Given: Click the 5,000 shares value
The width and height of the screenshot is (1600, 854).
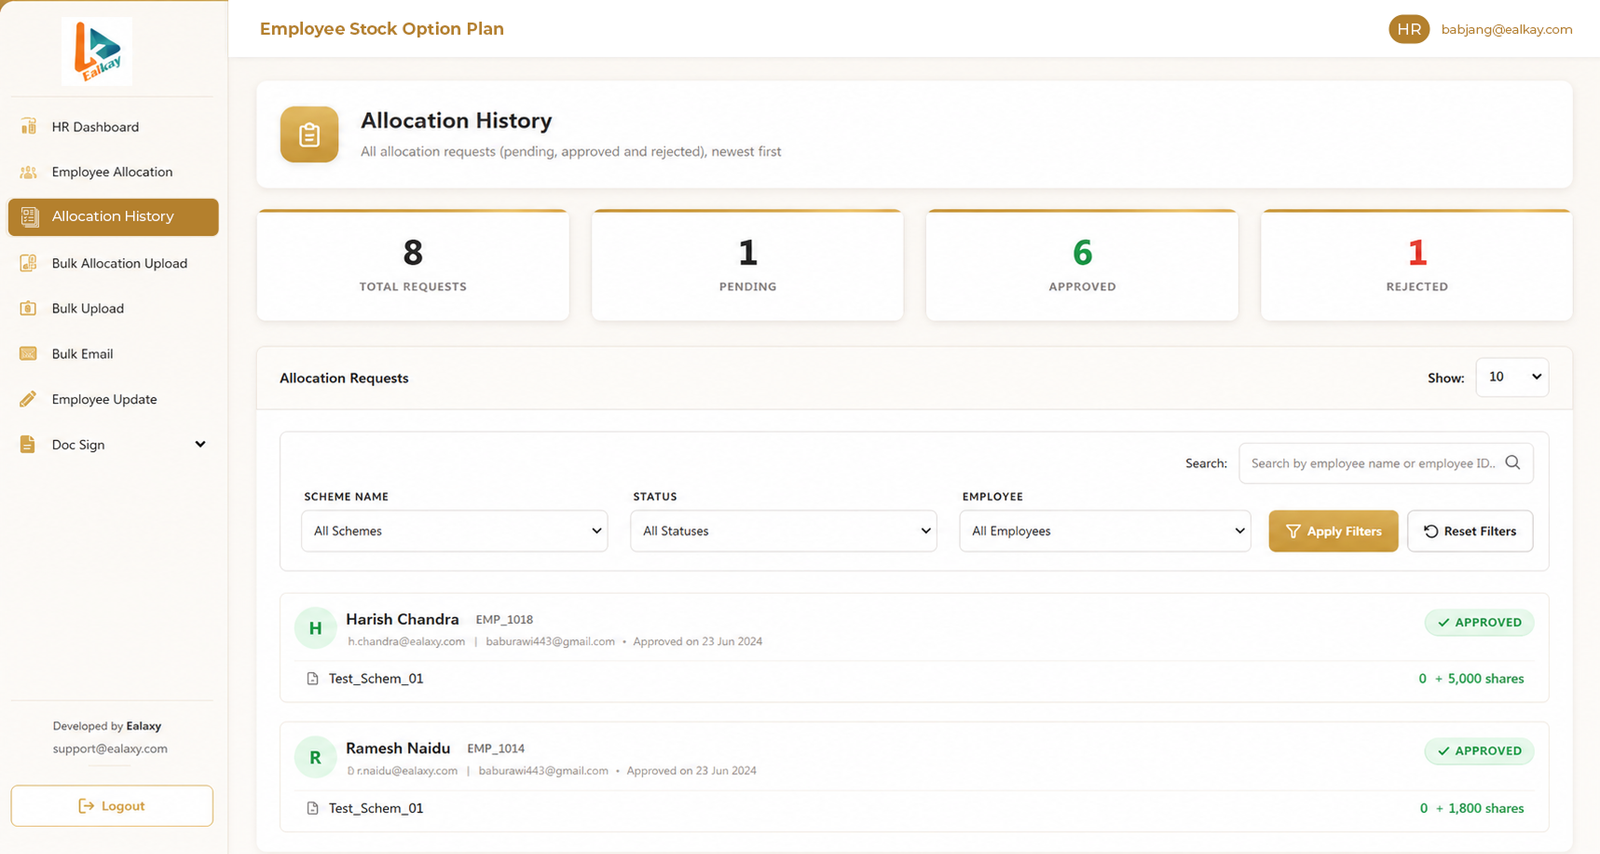Looking at the screenshot, I should coord(1486,679).
